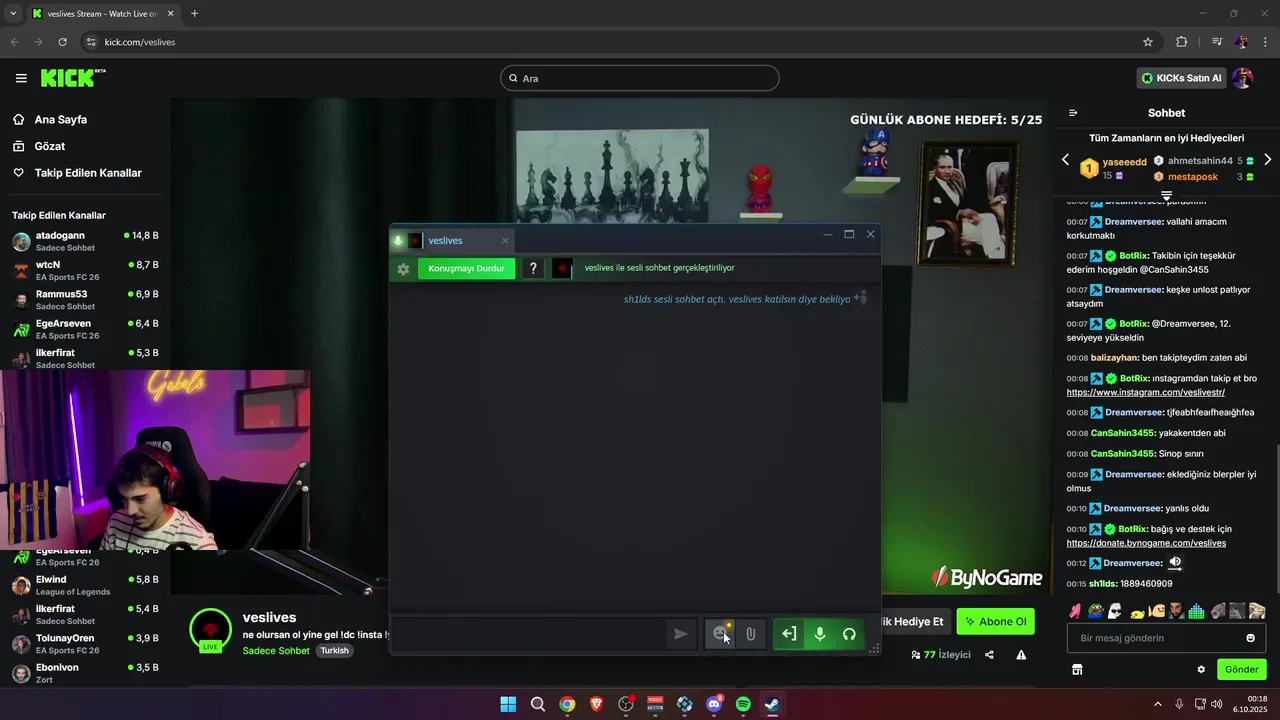The height and width of the screenshot is (720, 1280).
Task: Click the paperclip attachment icon in Steam chat
Action: 750,633
